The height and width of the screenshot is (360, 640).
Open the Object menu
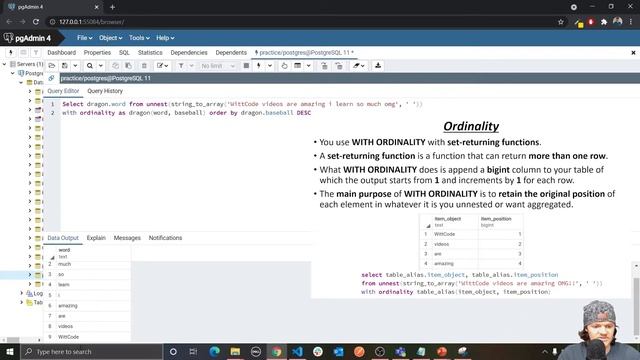point(110,38)
